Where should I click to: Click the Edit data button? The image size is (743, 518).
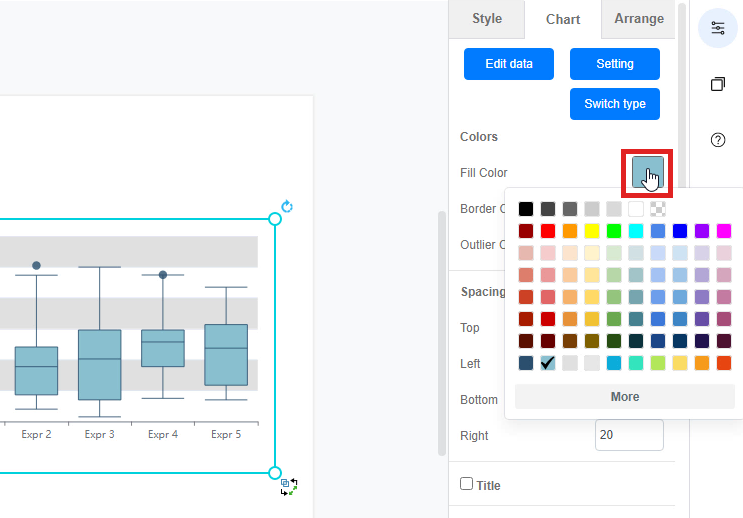point(509,64)
